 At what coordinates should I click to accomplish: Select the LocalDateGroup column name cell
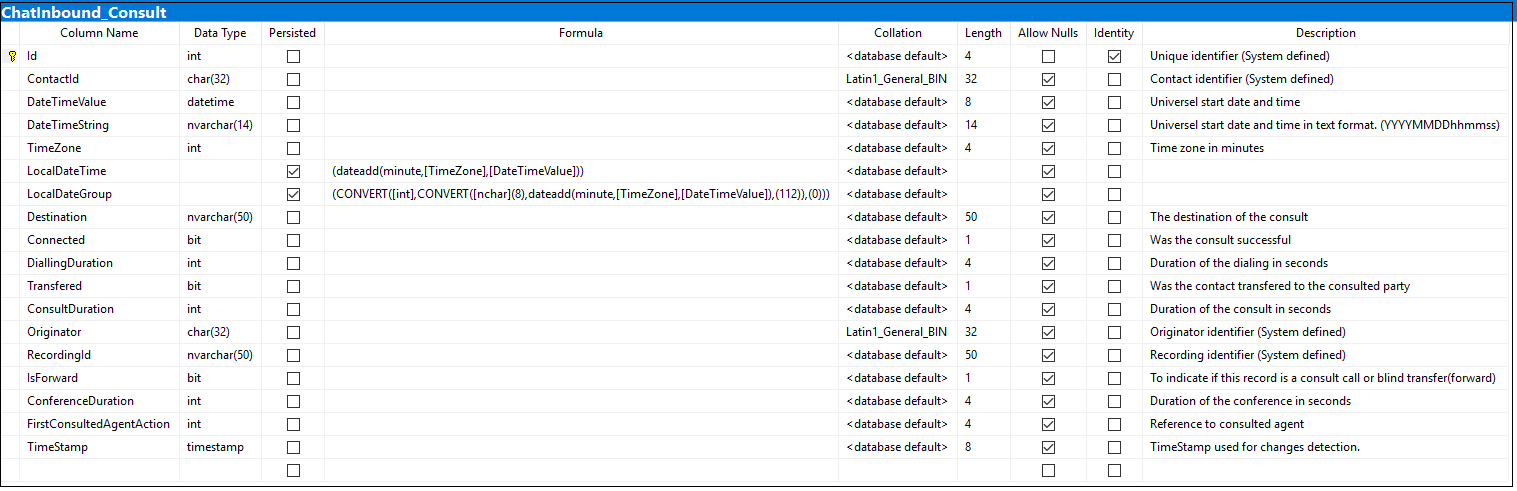coord(100,194)
